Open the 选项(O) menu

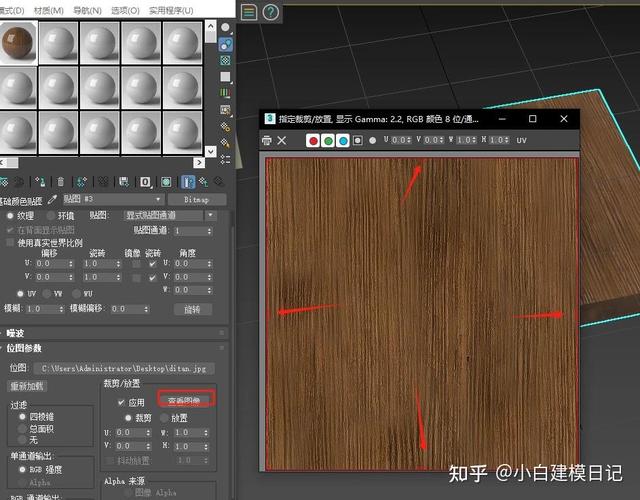pos(125,10)
